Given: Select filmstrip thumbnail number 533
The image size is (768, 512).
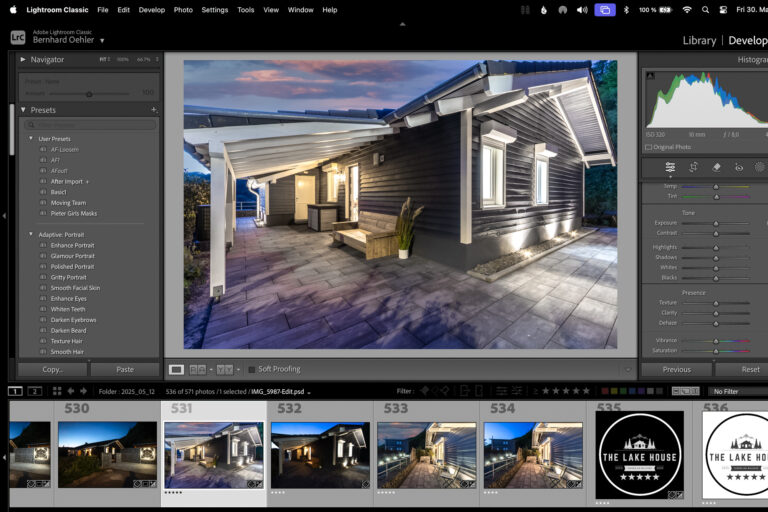Looking at the screenshot, I should click(x=427, y=455).
